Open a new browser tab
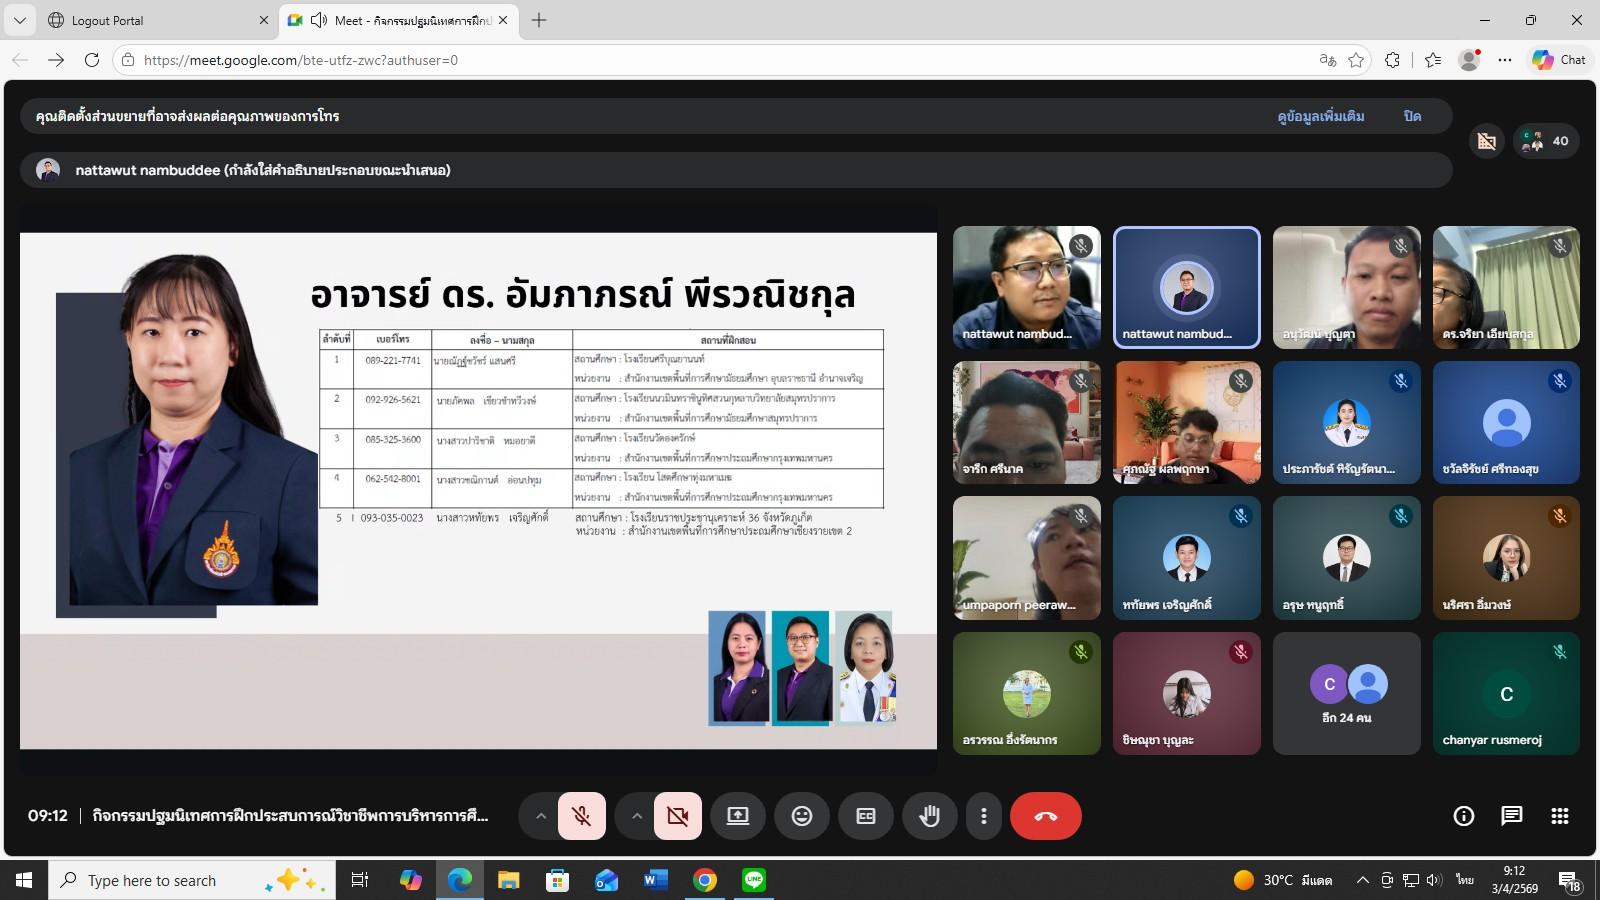Image resolution: width=1600 pixels, height=900 pixels. coord(539,20)
